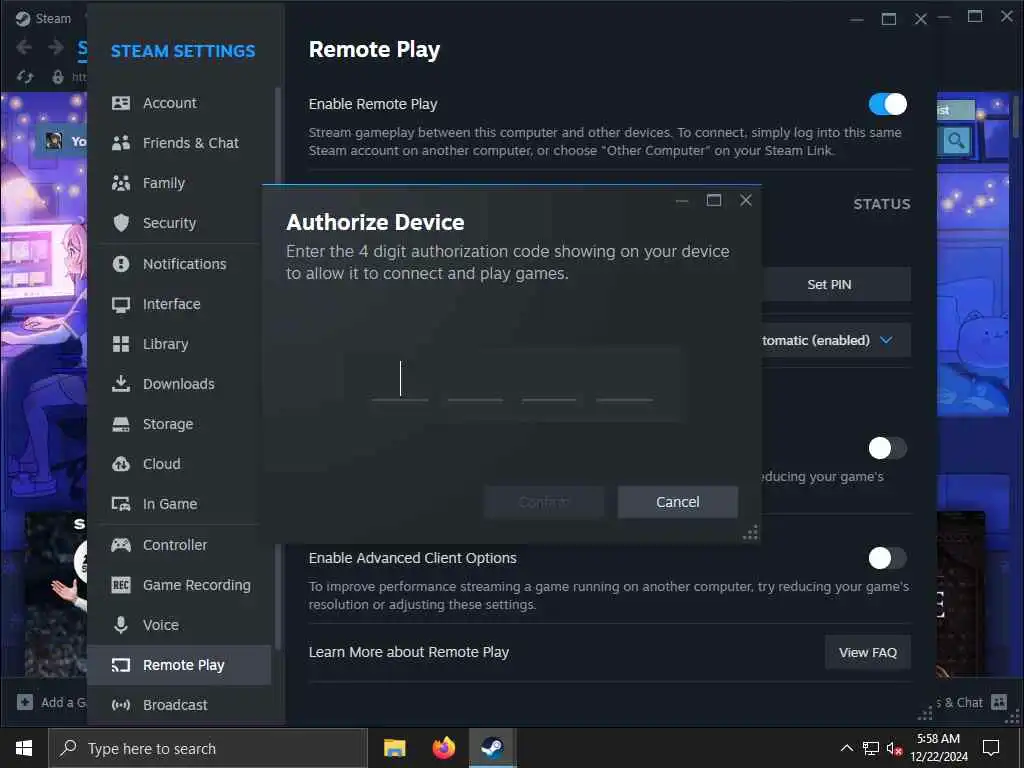Click the Steam taskbar icon
Viewport: 1024px width, 768px height.
click(492, 748)
